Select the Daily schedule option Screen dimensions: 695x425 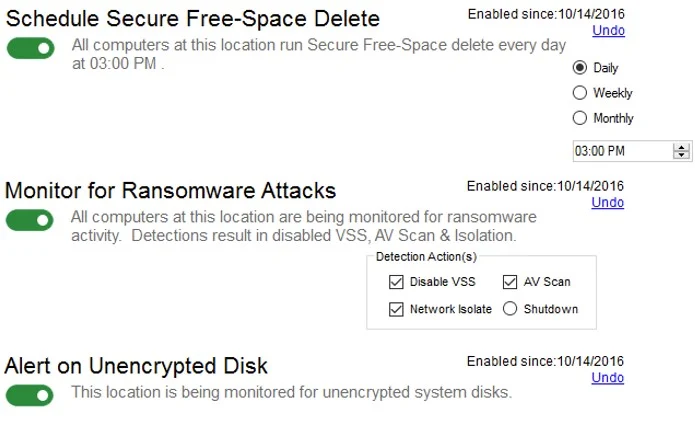pyautogui.click(x=580, y=68)
